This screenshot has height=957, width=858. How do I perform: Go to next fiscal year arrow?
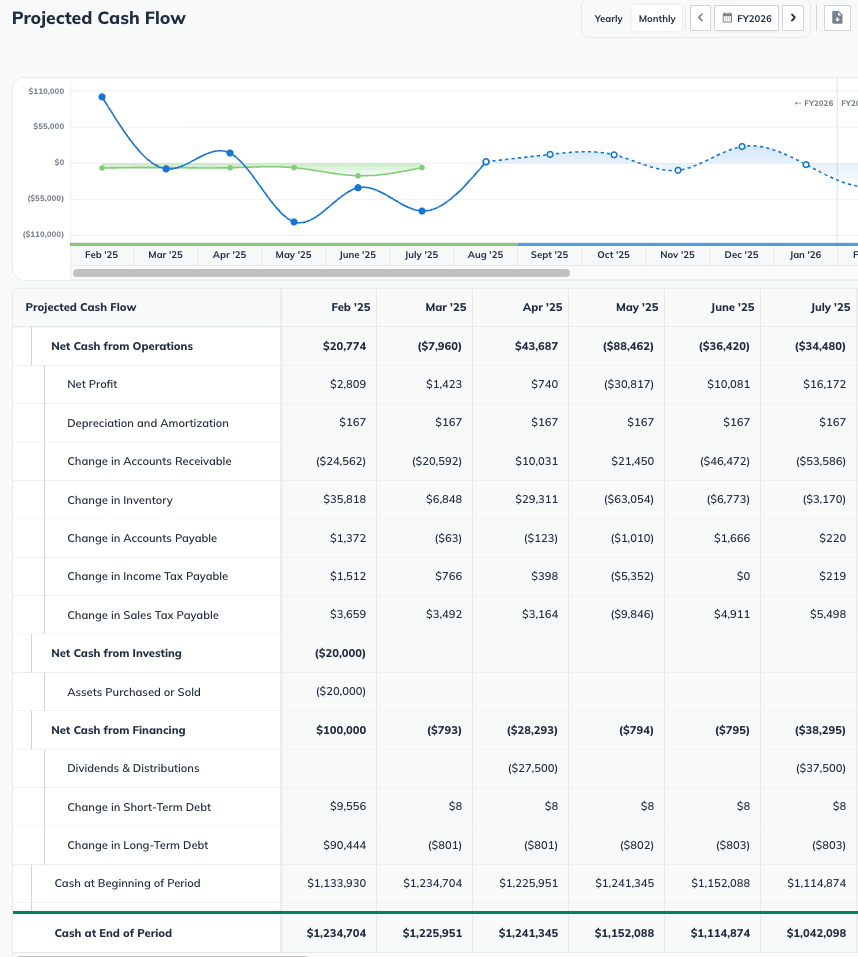(x=793, y=18)
